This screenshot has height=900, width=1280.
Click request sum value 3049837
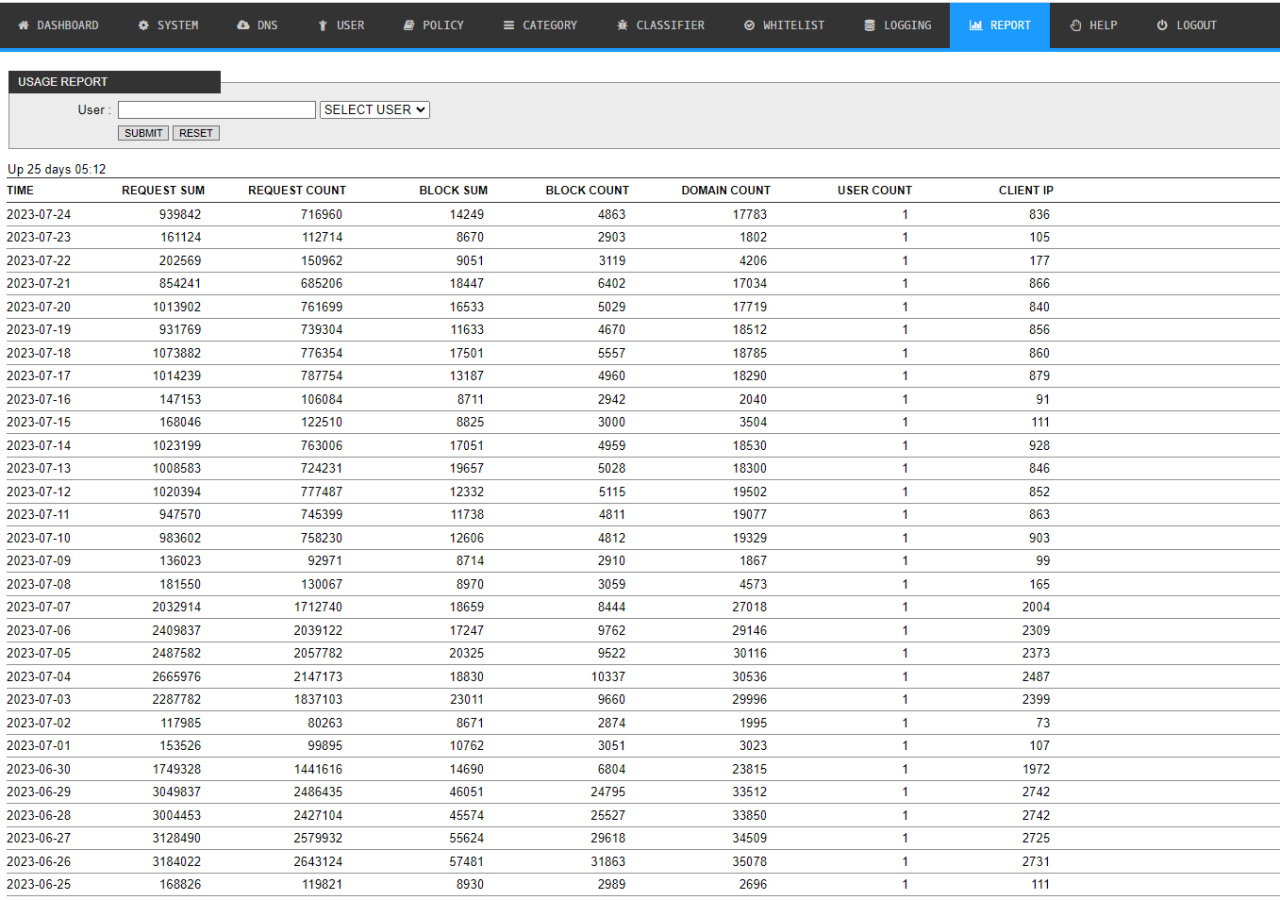tap(176, 792)
